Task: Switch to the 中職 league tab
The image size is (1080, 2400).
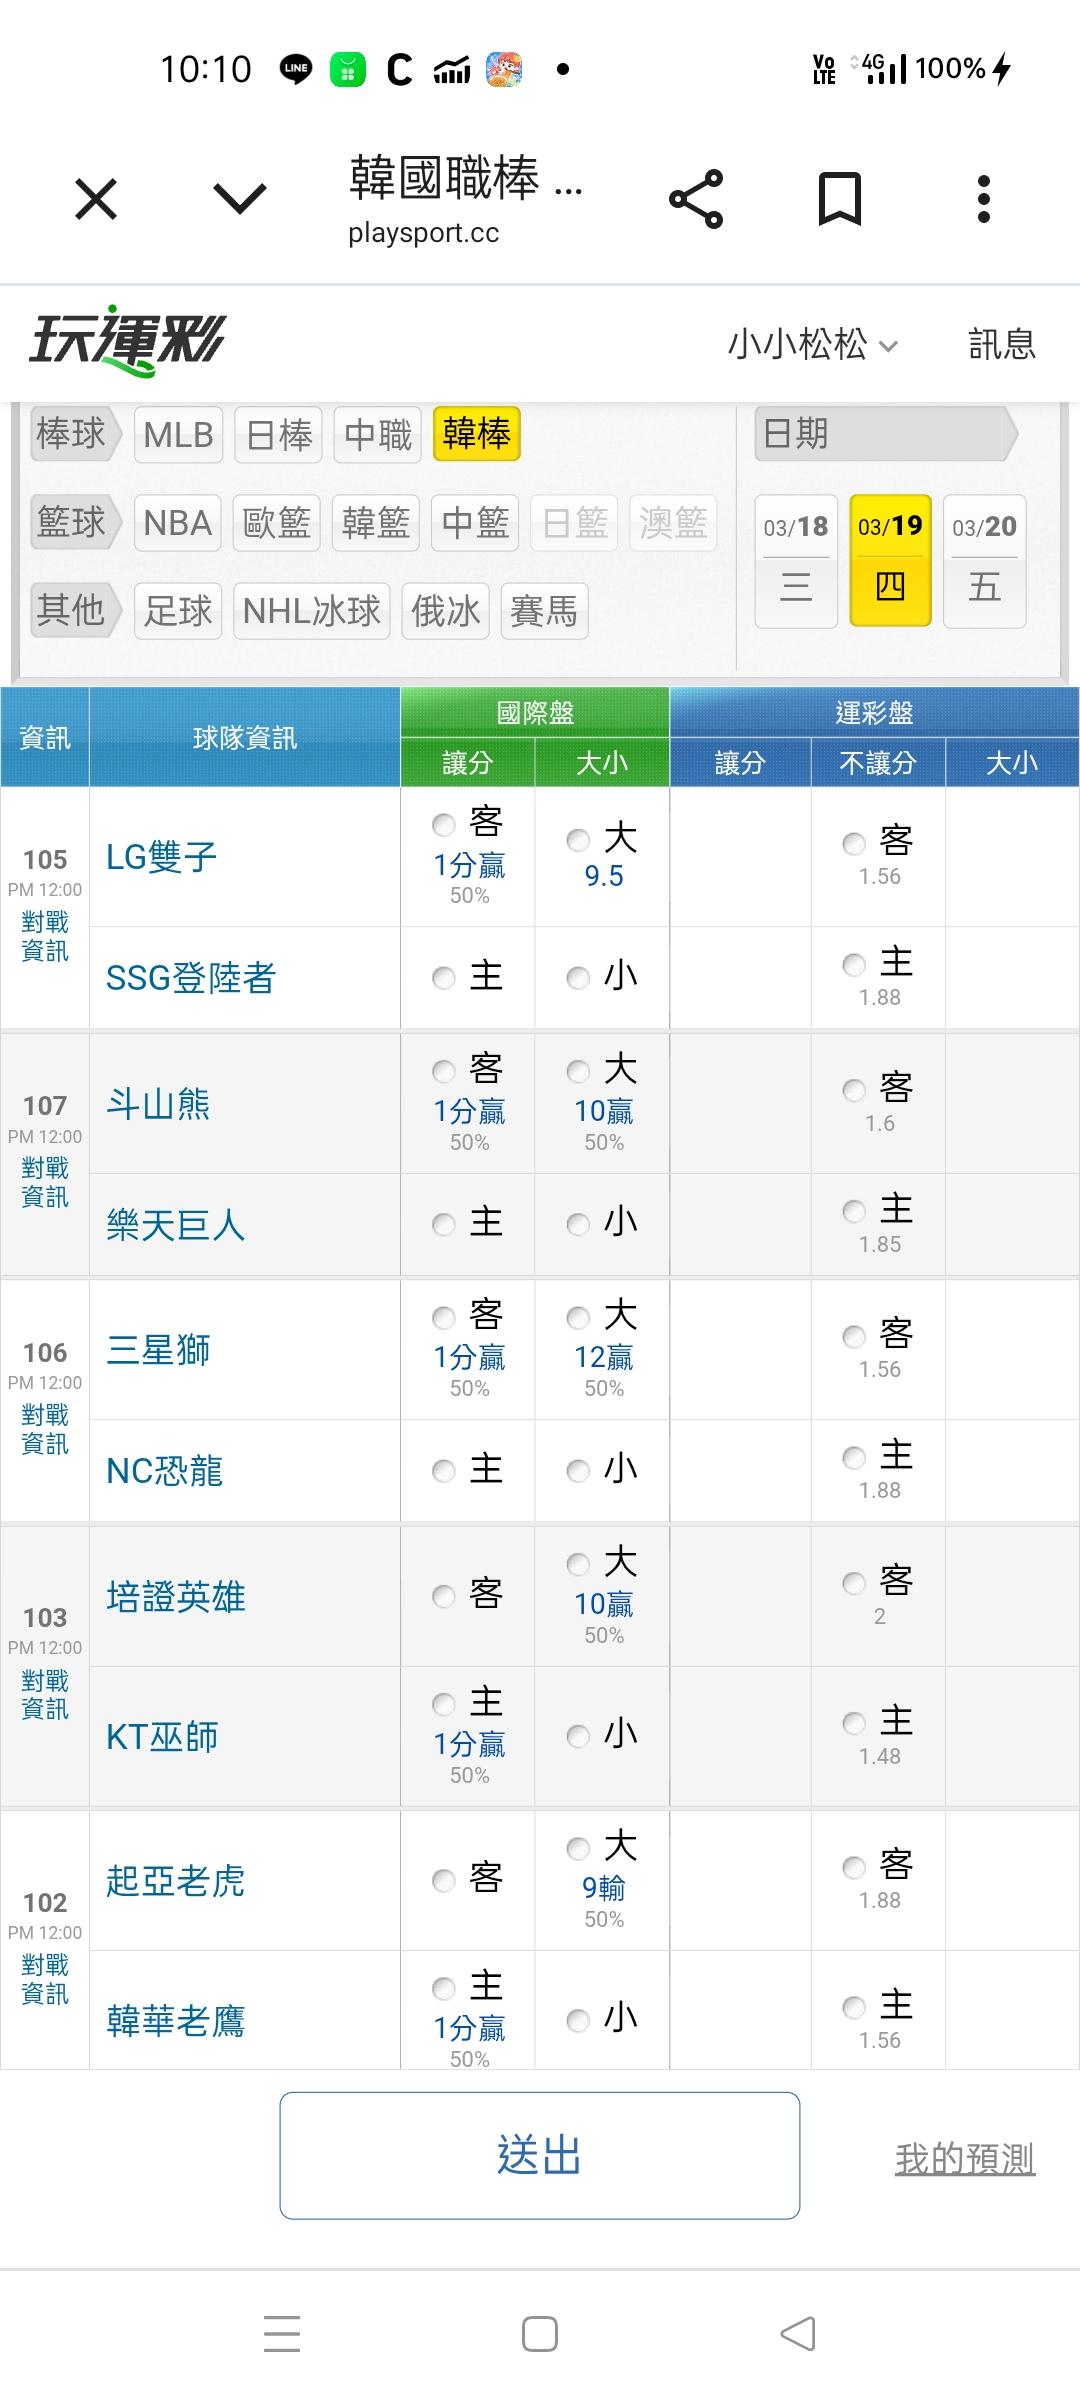Action: click(378, 435)
